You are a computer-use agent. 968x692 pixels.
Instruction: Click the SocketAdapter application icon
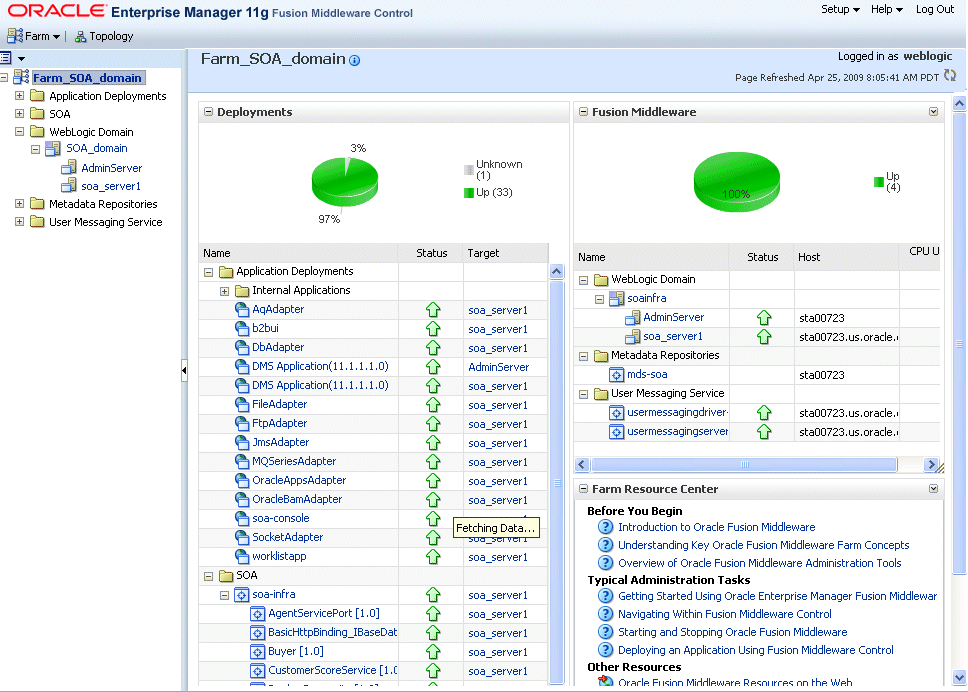[242, 538]
